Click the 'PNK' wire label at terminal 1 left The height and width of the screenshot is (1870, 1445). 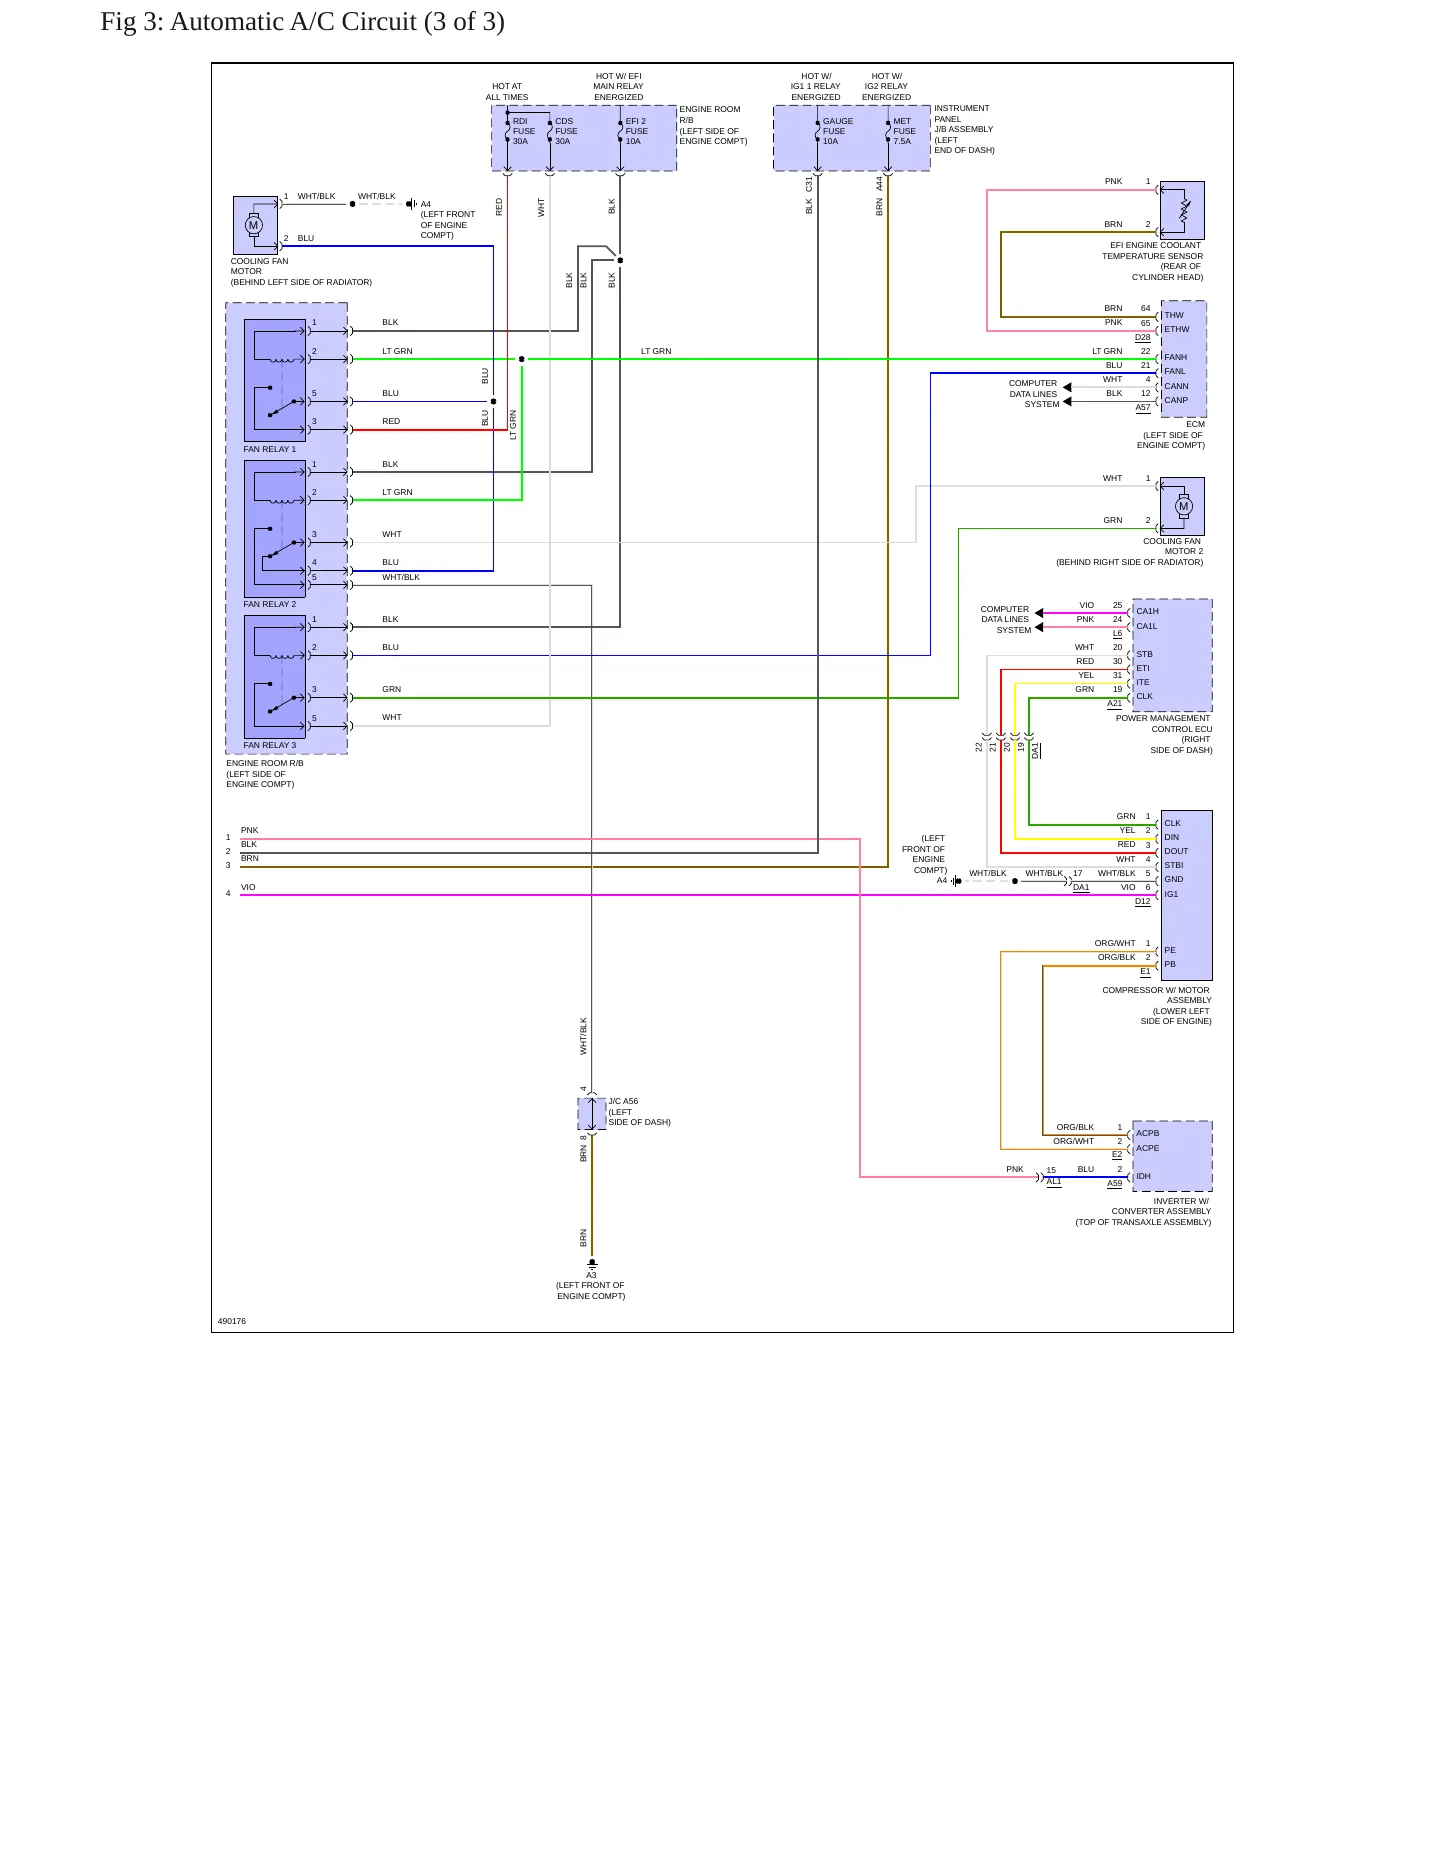coord(250,830)
